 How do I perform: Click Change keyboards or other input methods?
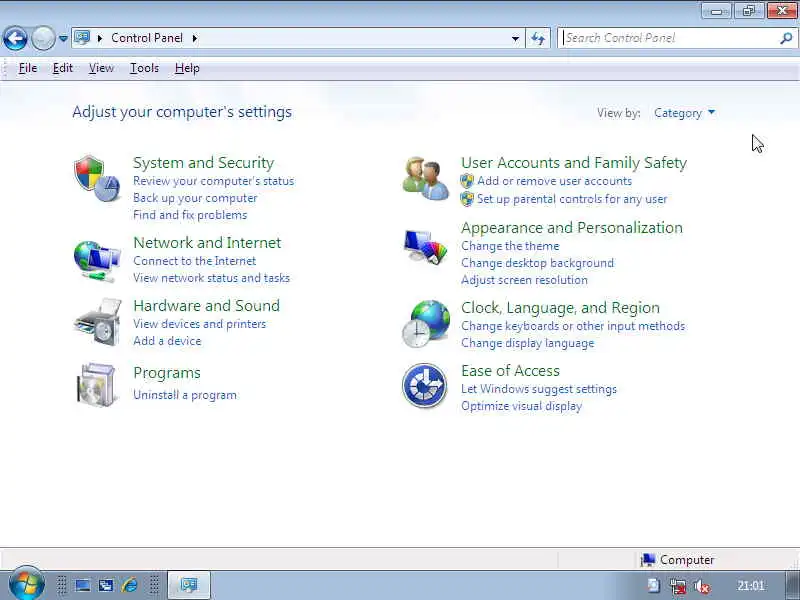(x=573, y=326)
